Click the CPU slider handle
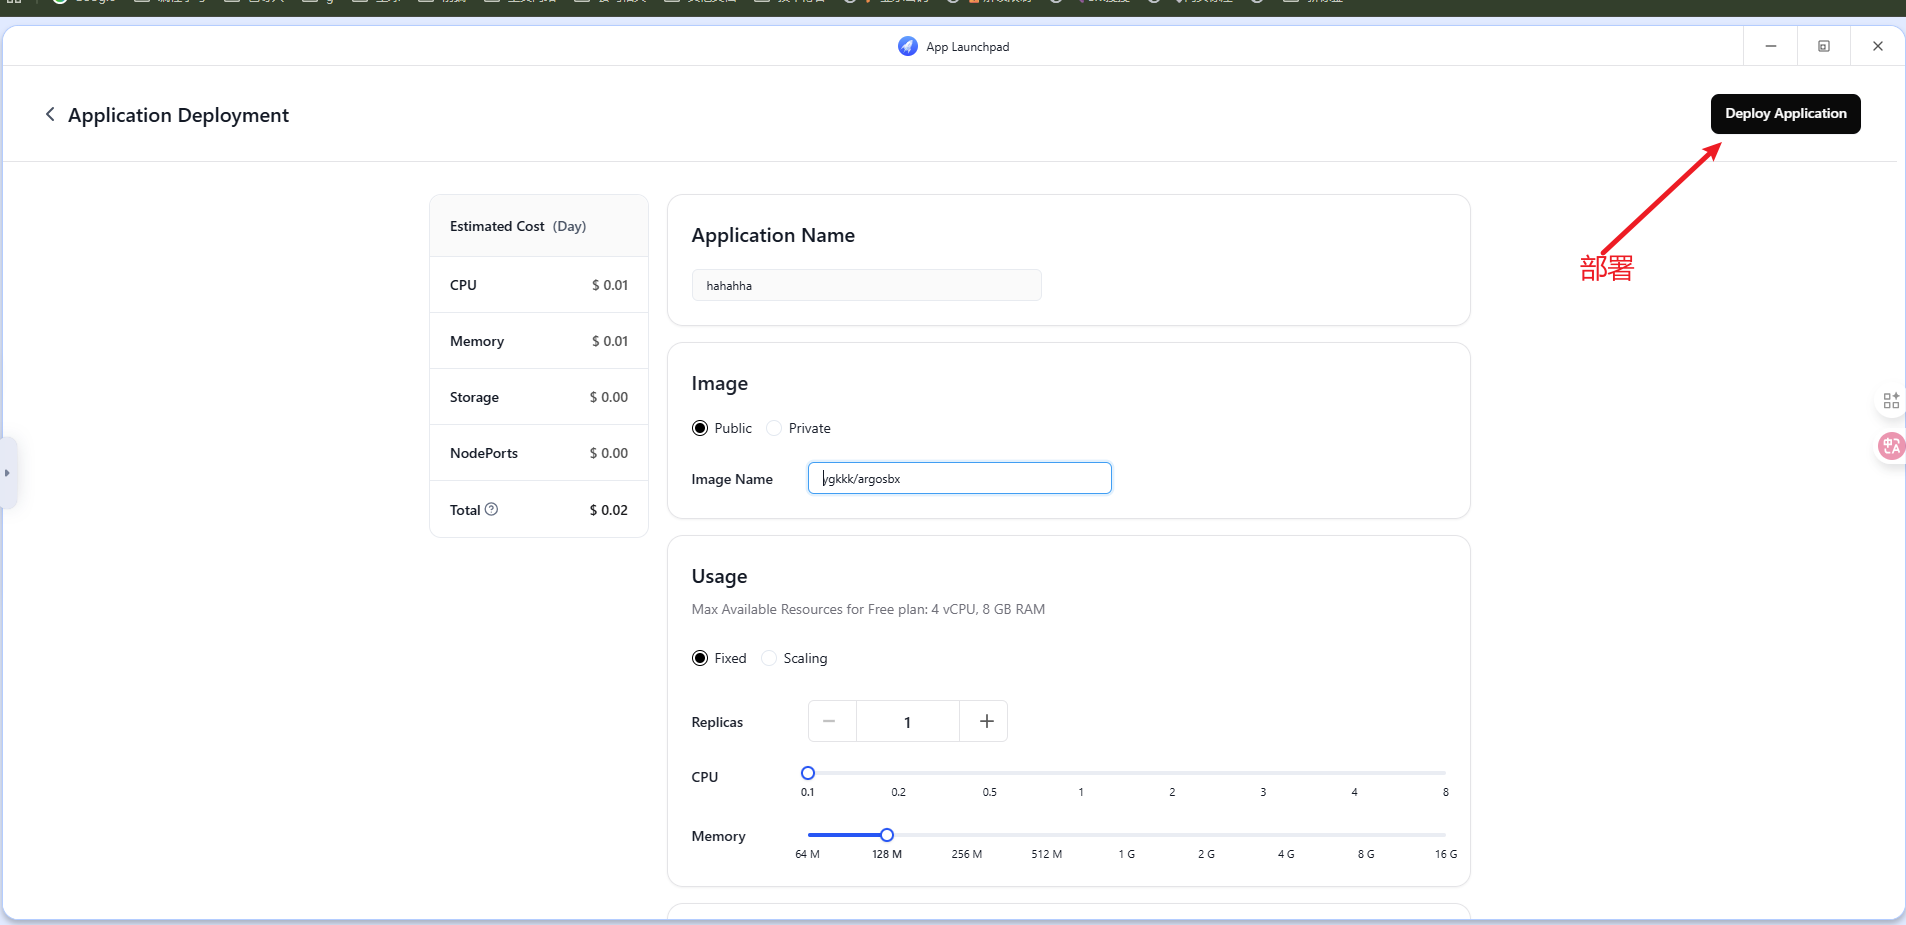1906x925 pixels. [x=808, y=773]
